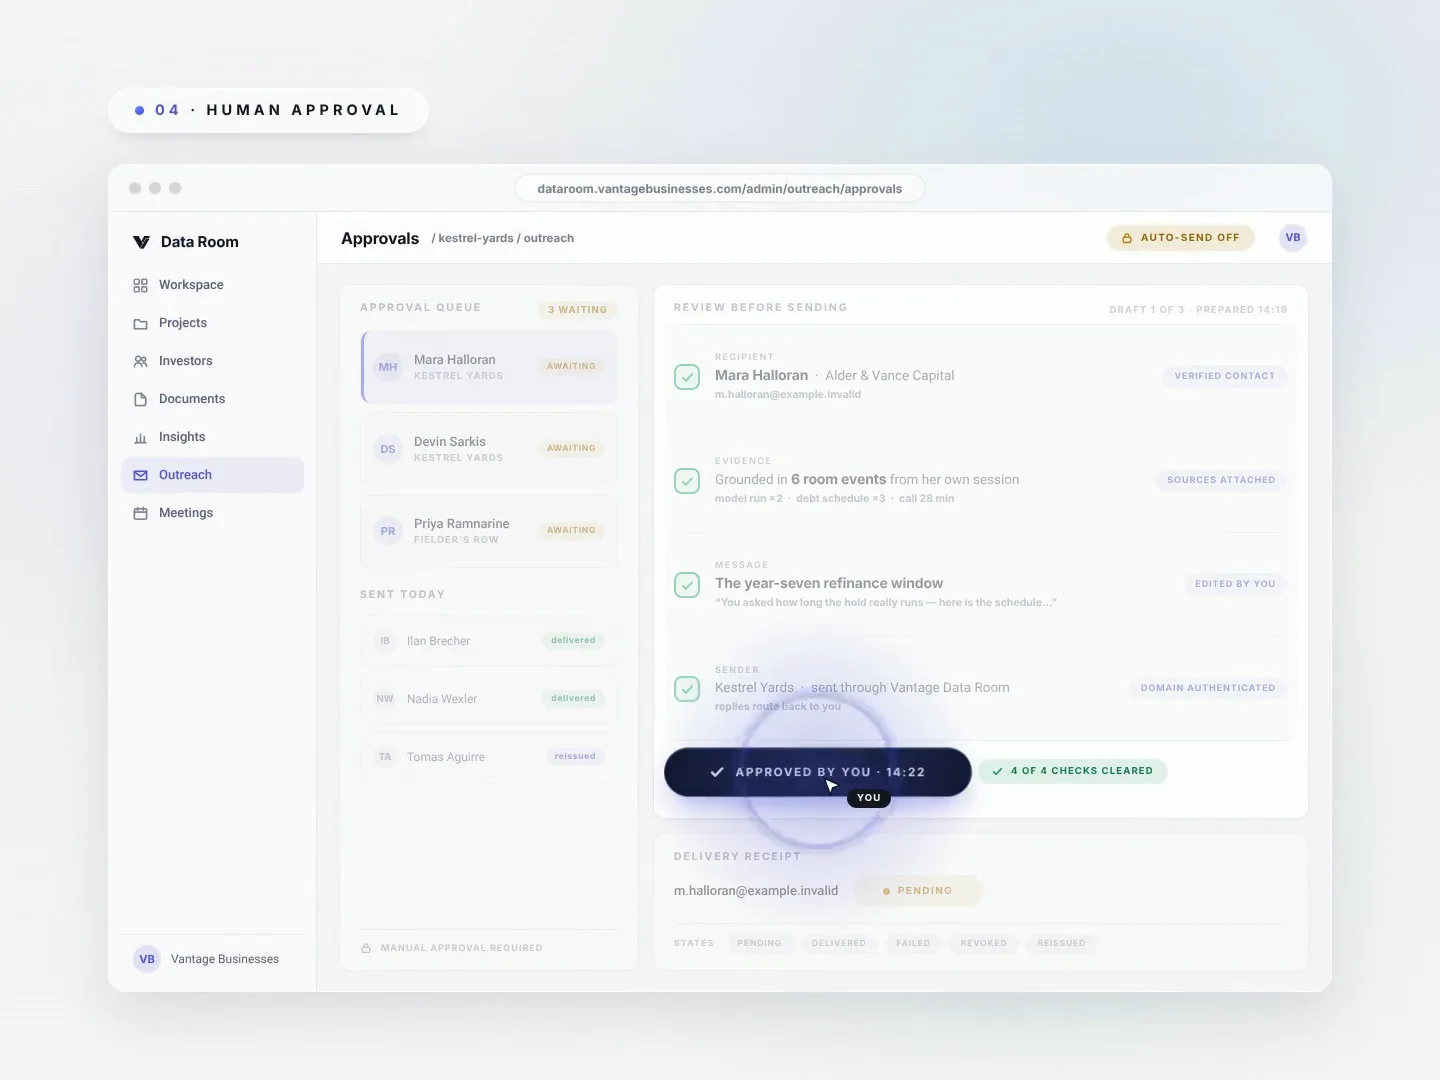Select Mara Halloran in approval queue
1440x1080 pixels.
click(x=489, y=367)
